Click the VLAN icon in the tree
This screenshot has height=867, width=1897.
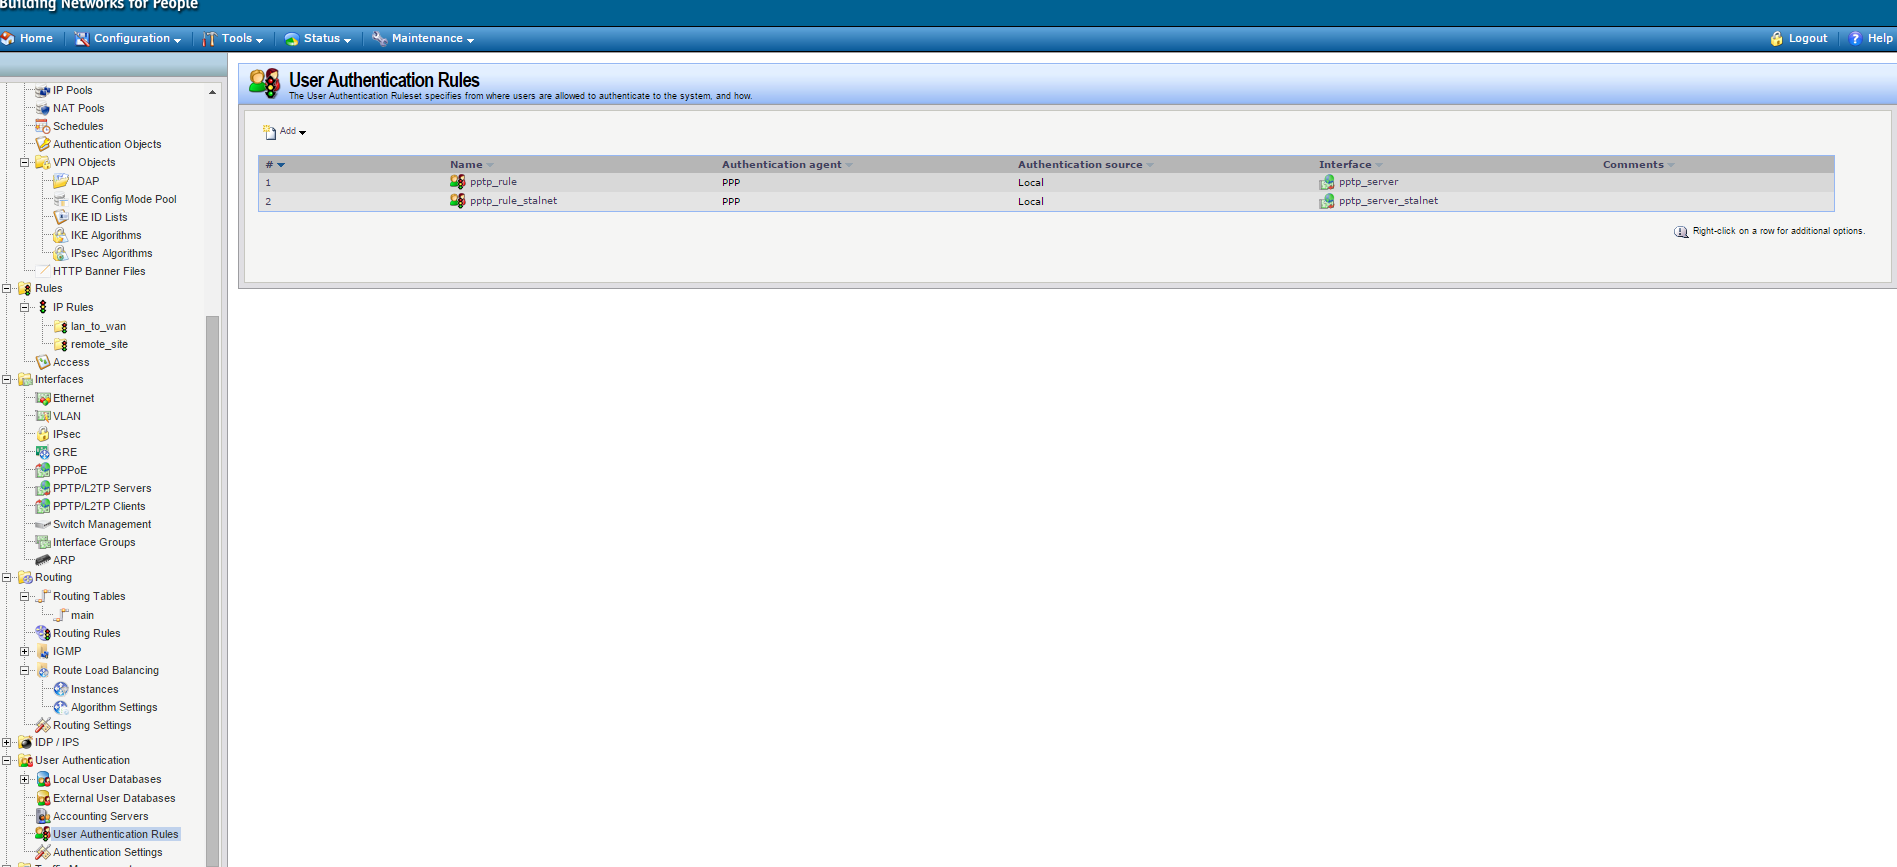43,416
